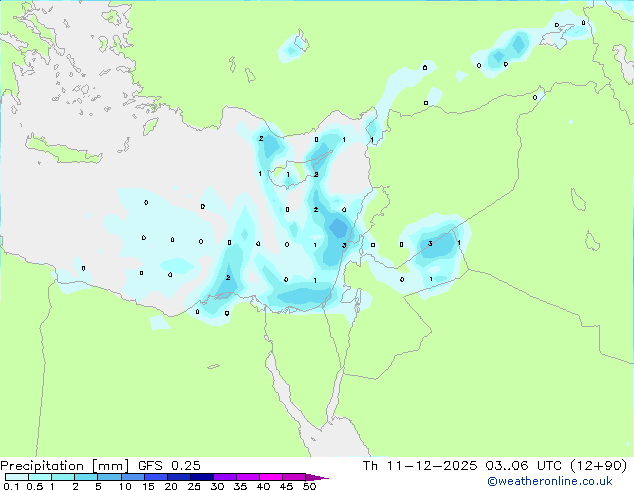Image resolution: width=634 pixels, height=490 pixels.
Task: Select the legend swatch between 1 and 2
Action: [x=63, y=477]
